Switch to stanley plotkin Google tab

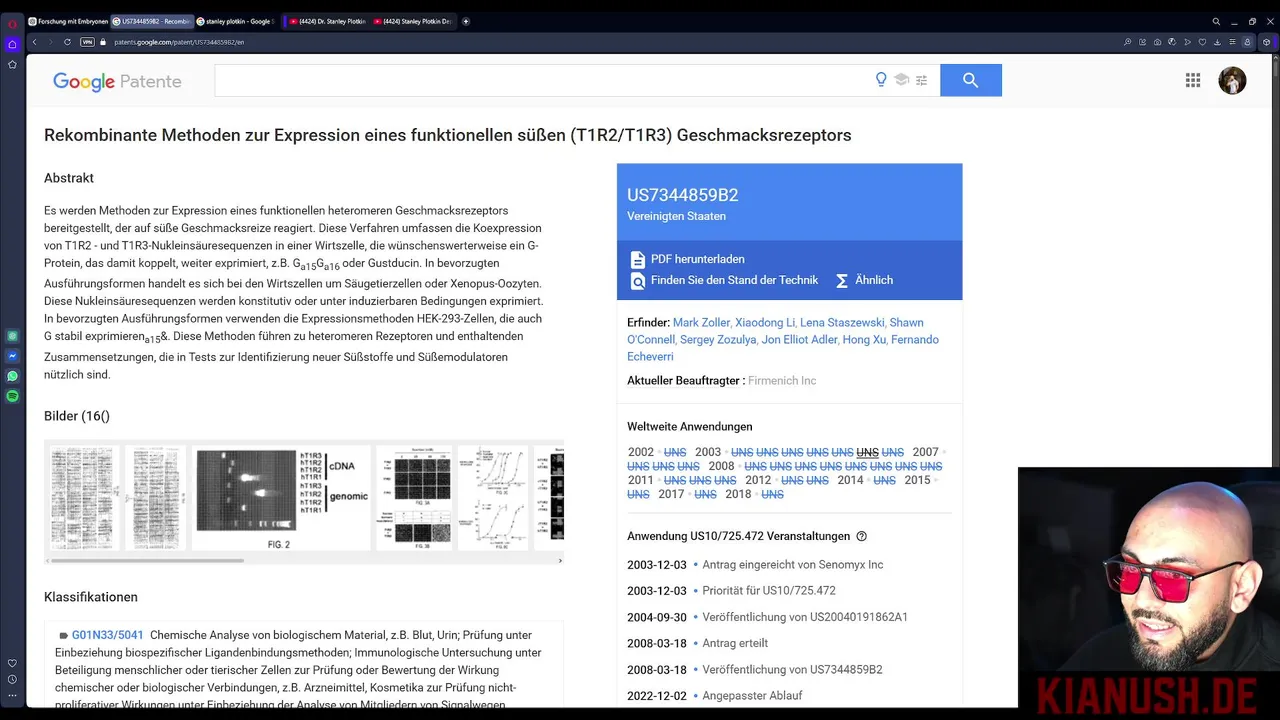coord(238,21)
